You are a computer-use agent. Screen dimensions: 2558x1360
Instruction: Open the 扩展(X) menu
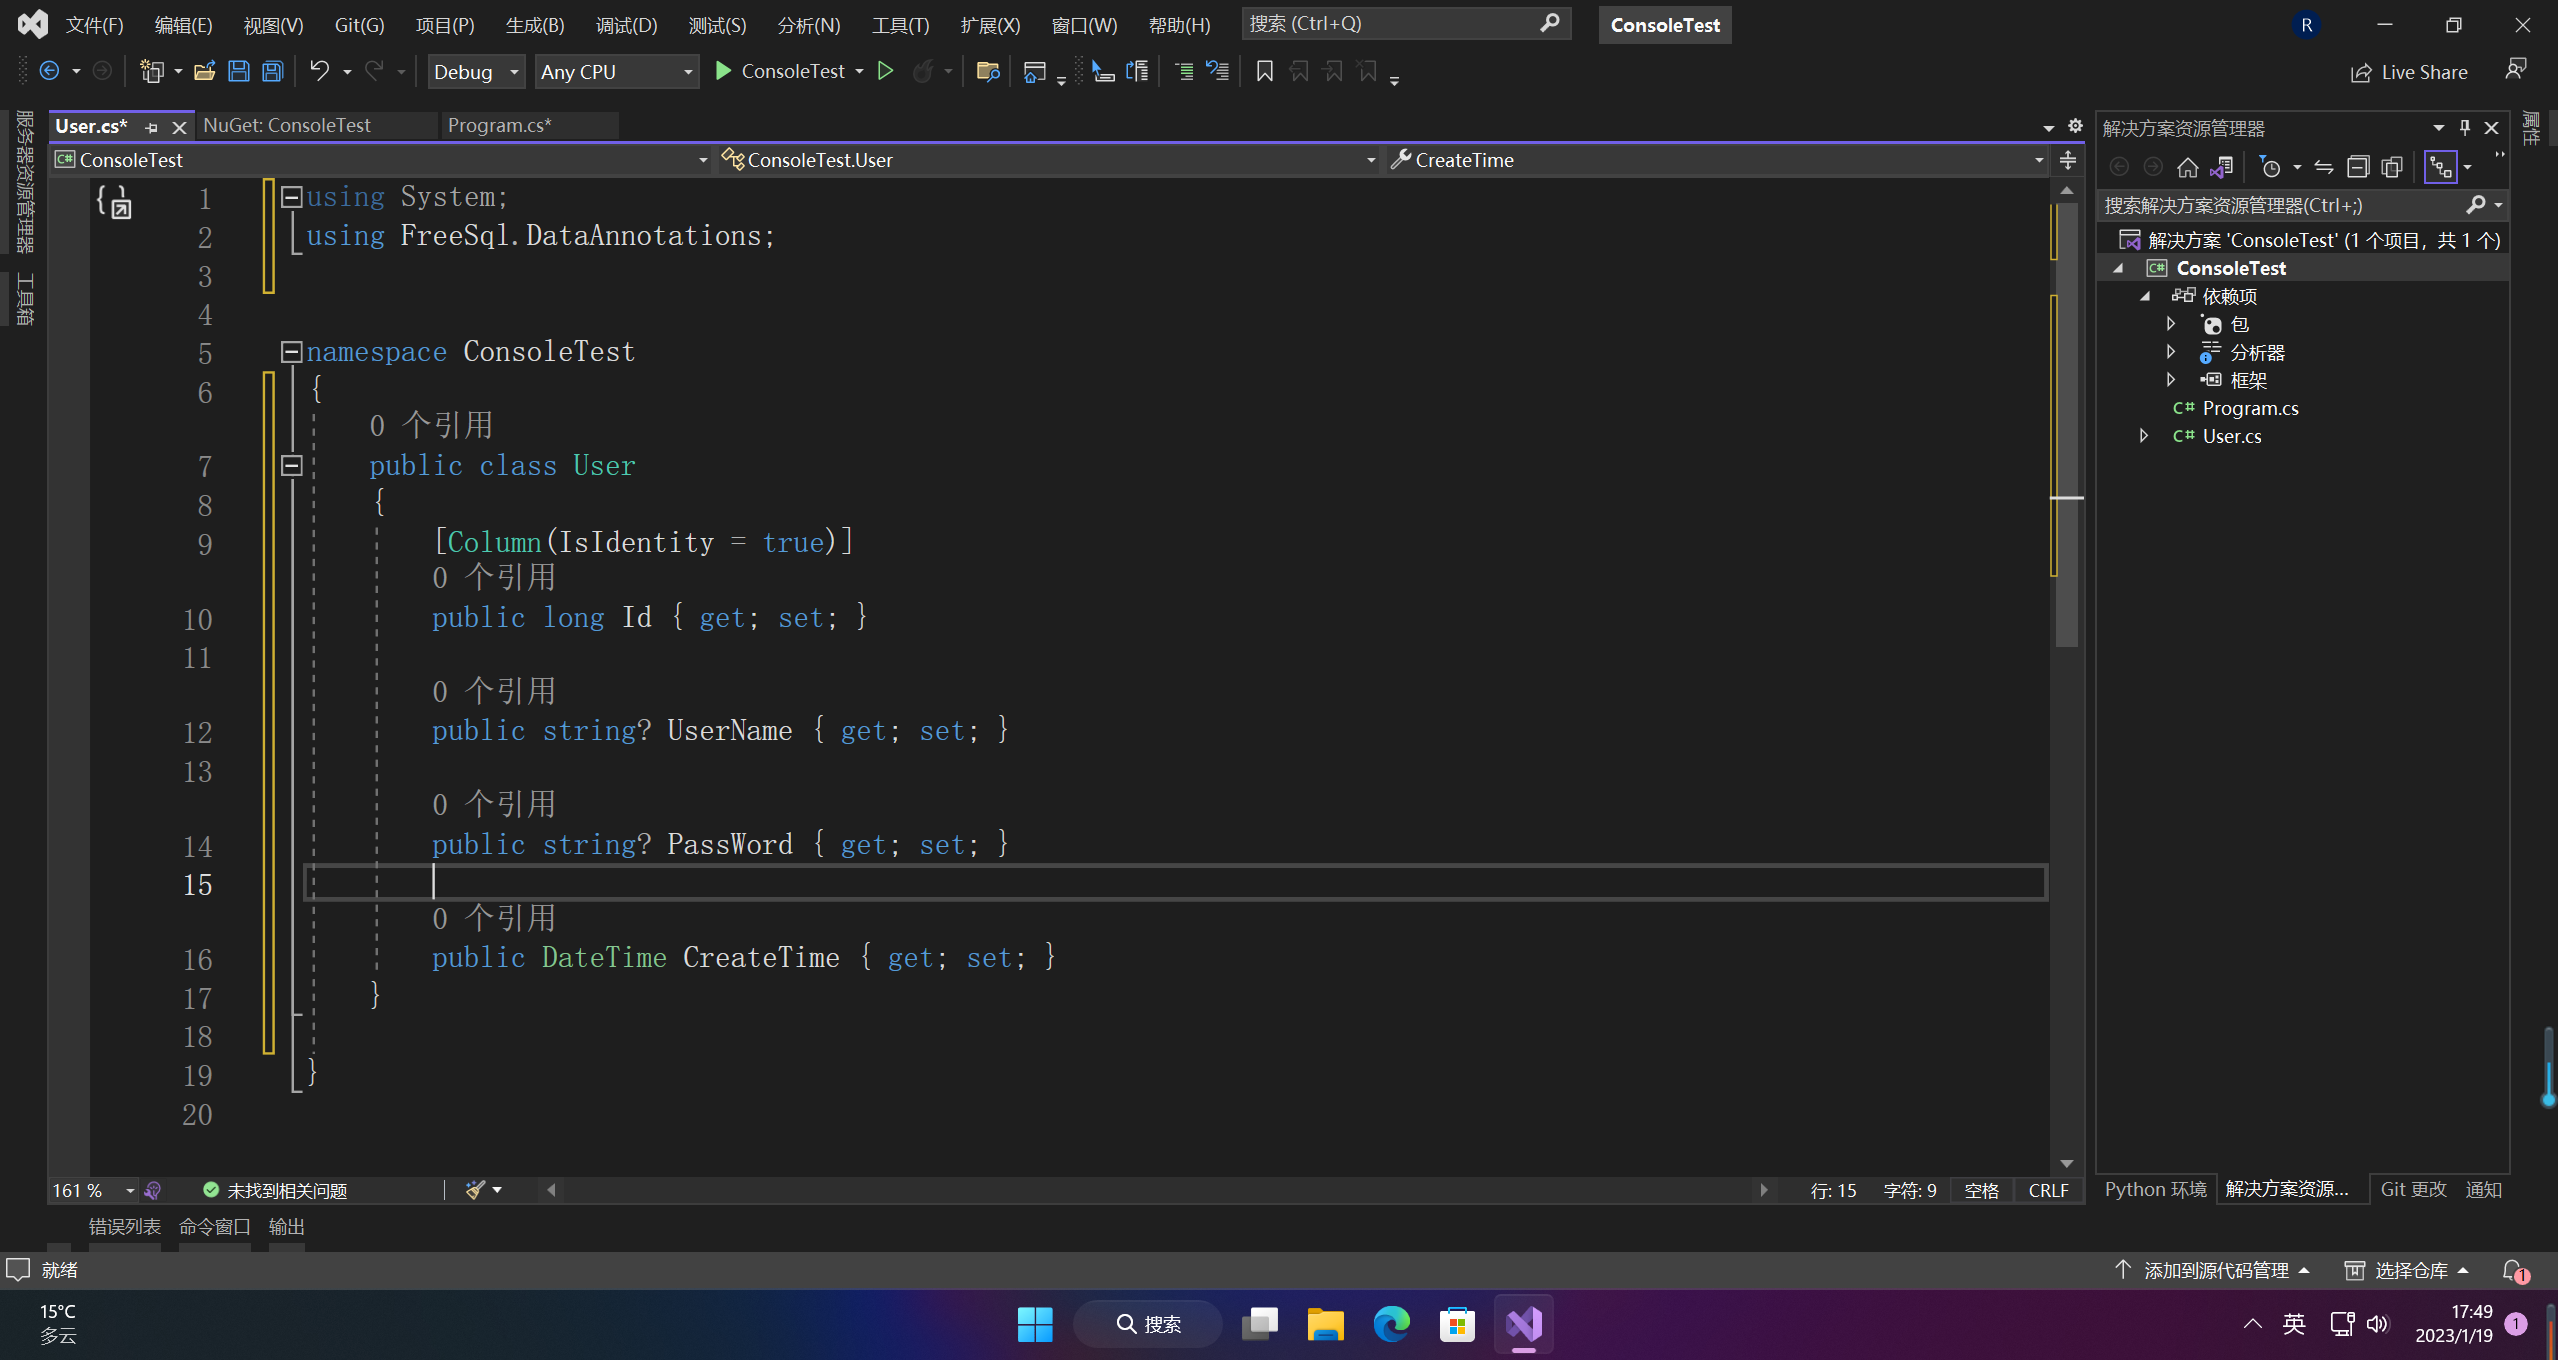pyautogui.click(x=990, y=25)
